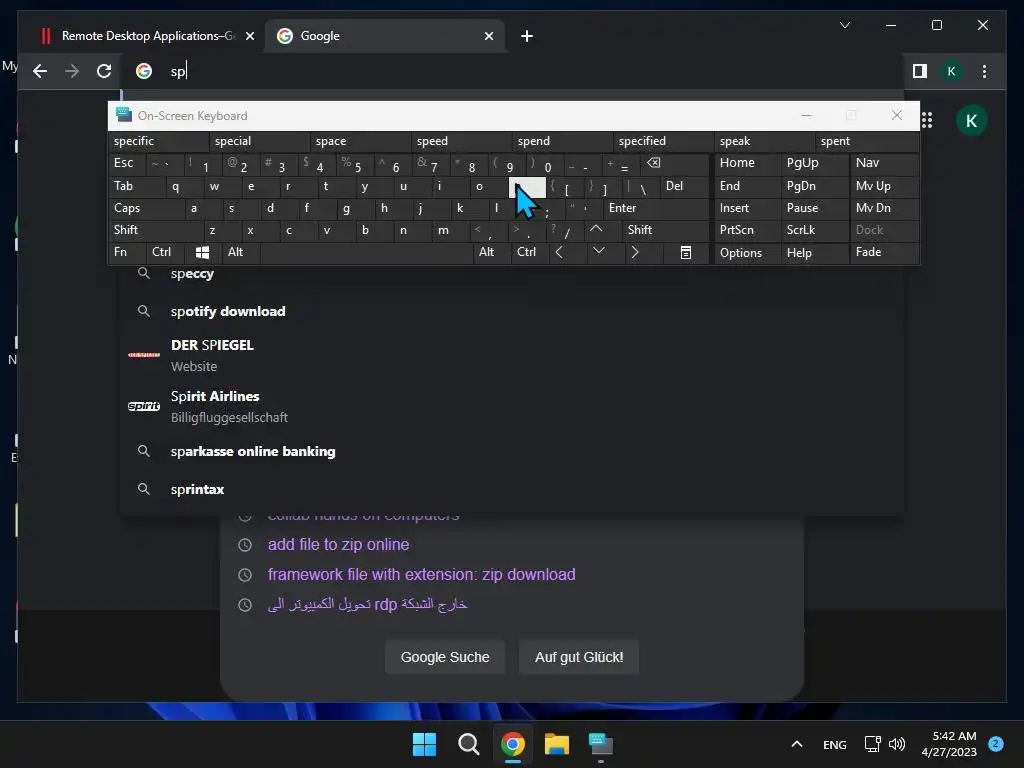This screenshot has height=768, width=1024.
Task: Click the Google Suche button
Action: 445,657
